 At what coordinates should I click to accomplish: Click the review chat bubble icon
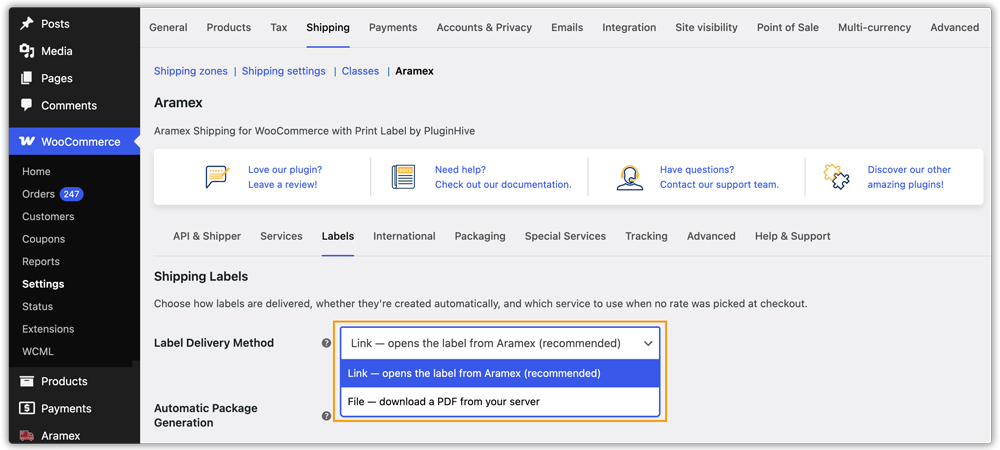click(217, 177)
